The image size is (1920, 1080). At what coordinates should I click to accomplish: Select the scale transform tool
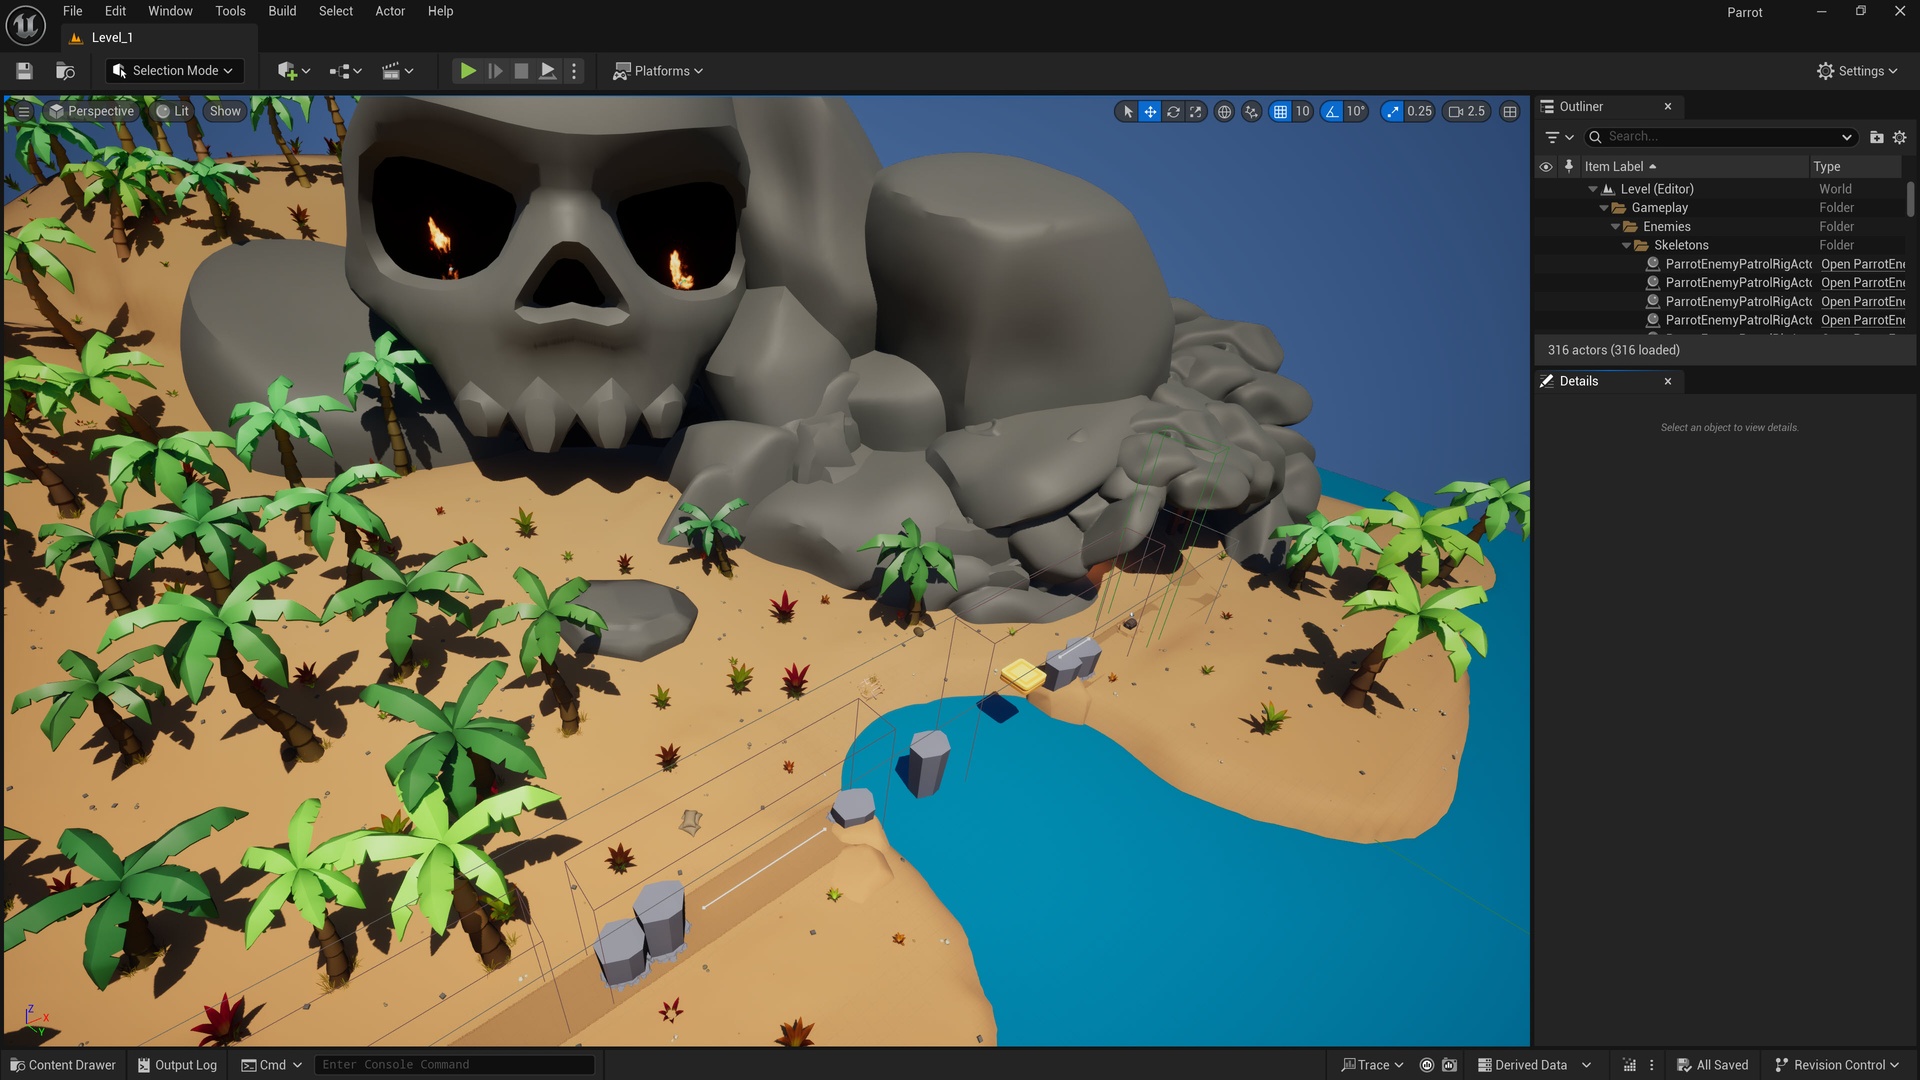coord(1195,112)
